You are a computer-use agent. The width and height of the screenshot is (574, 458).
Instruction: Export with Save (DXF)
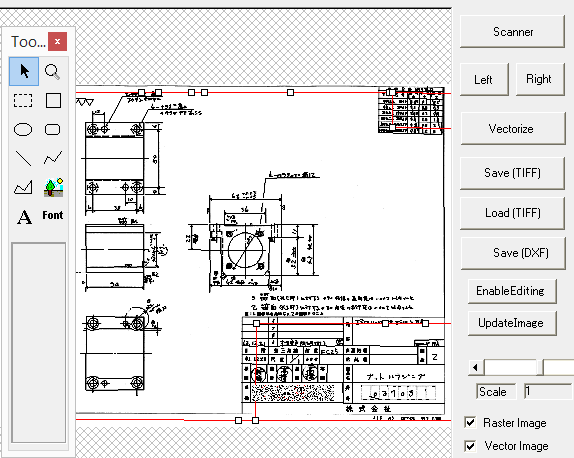[x=513, y=253]
